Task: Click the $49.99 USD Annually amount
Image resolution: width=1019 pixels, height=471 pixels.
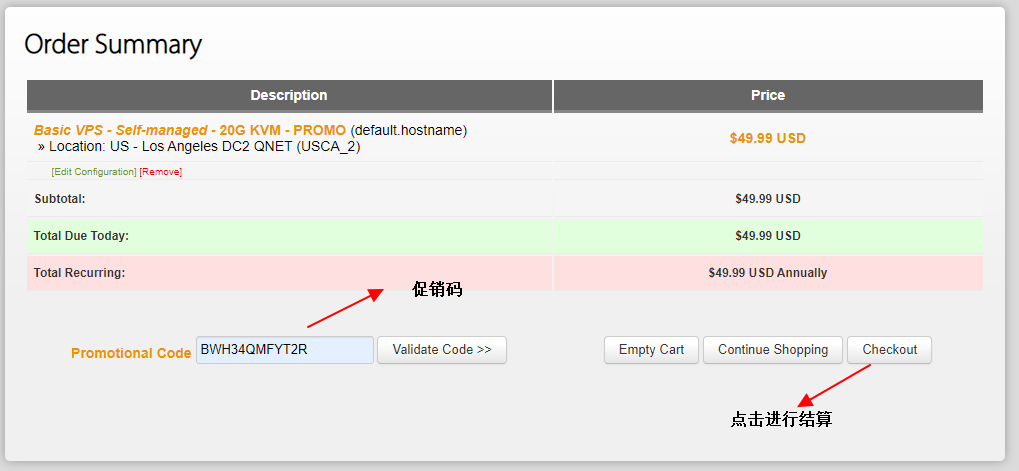Action: [768, 273]
